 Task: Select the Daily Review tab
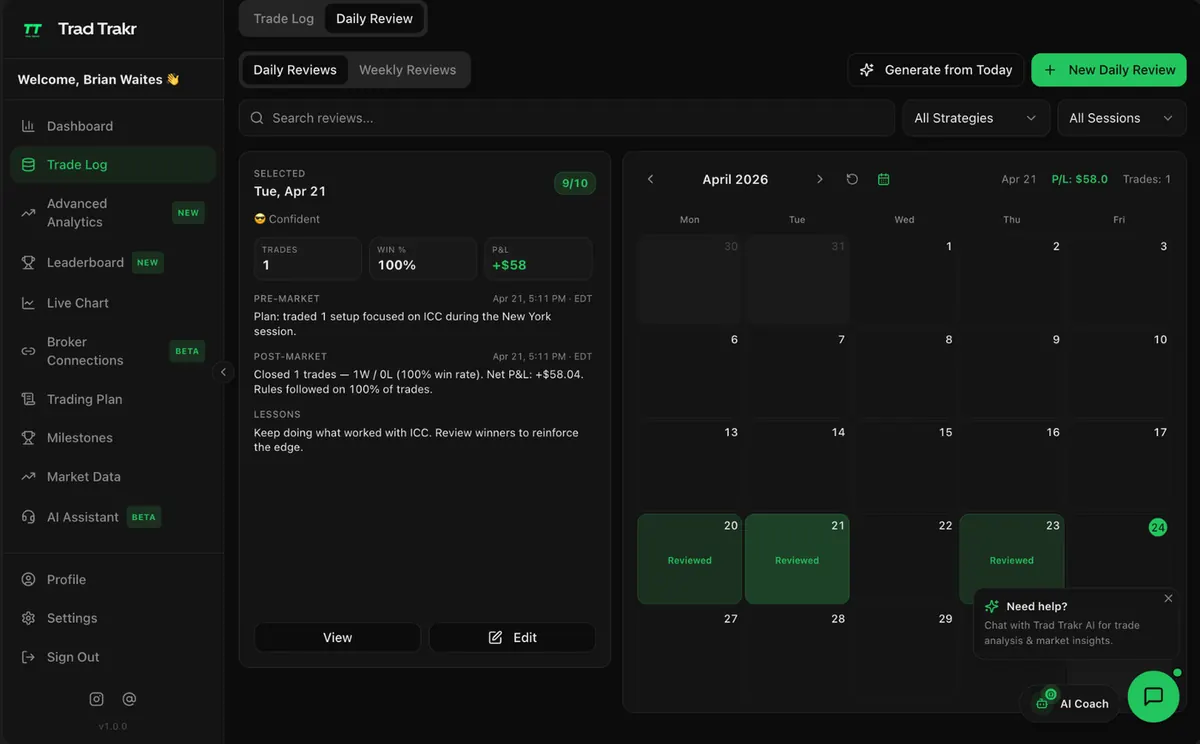375,19
